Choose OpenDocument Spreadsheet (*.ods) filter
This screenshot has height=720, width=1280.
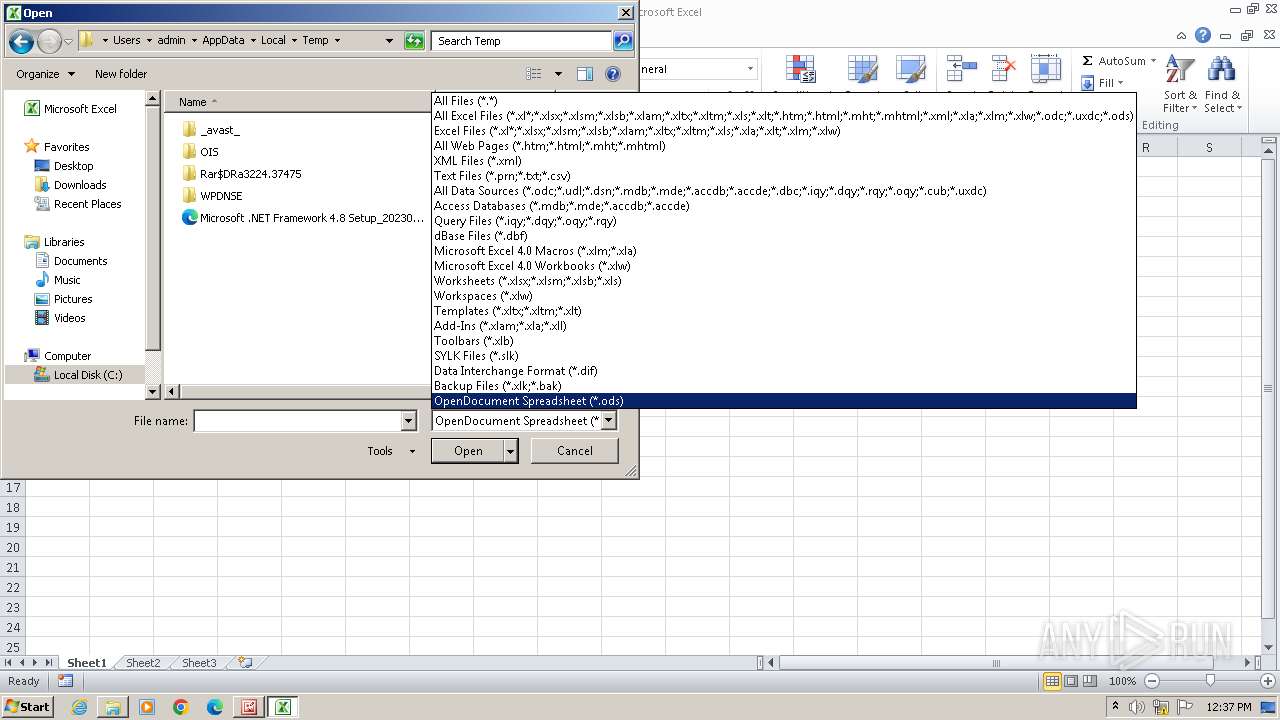pyautogui.click(x=784, y=401)
